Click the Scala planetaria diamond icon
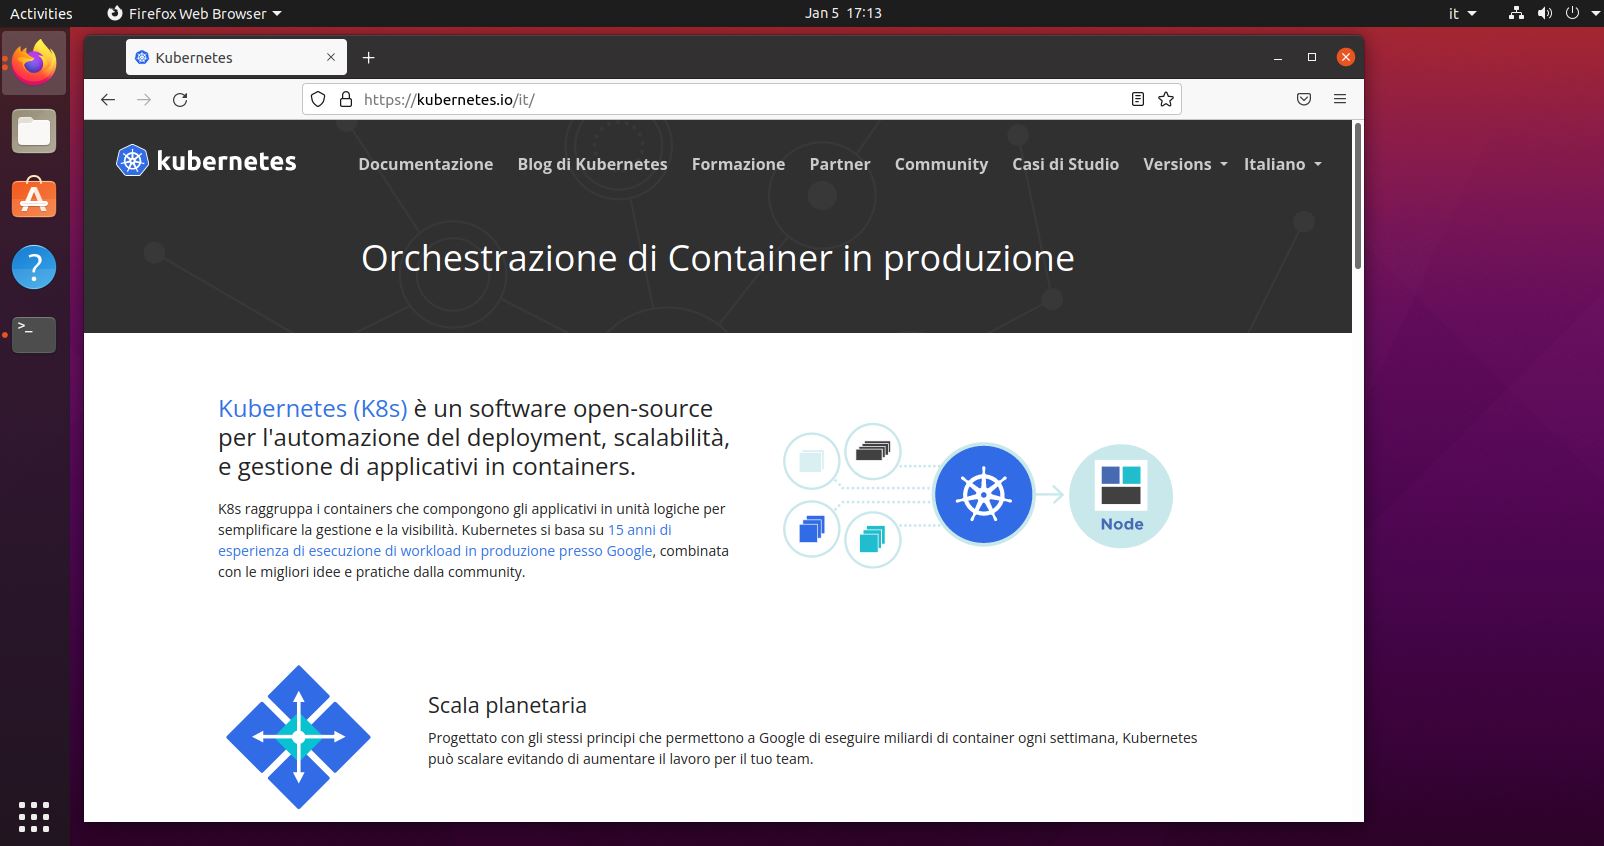 298,737
